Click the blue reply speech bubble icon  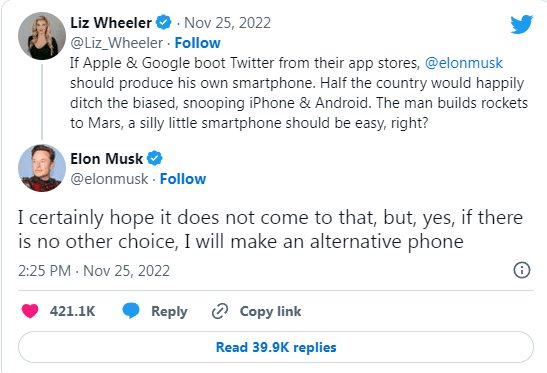point(131,311)
